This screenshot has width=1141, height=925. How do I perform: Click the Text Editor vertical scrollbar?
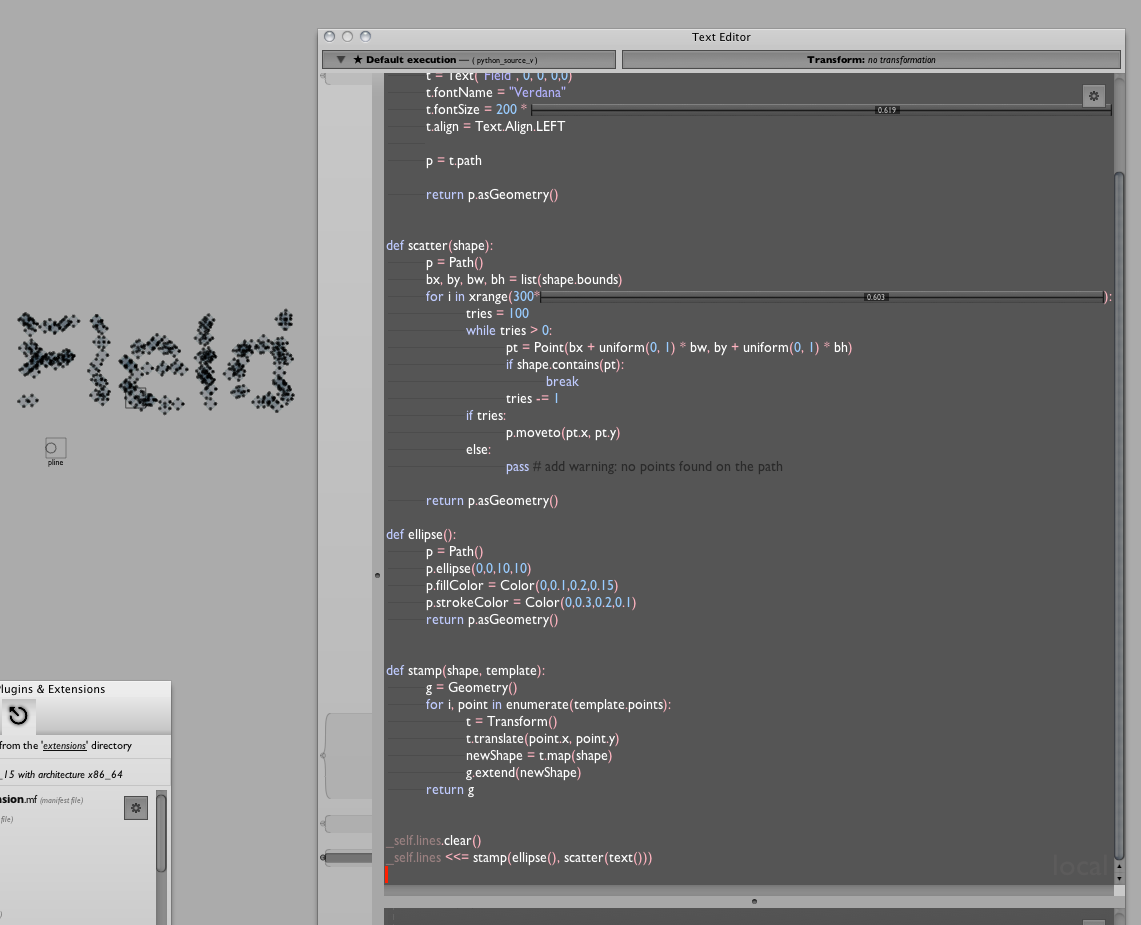click(1119, 500)
